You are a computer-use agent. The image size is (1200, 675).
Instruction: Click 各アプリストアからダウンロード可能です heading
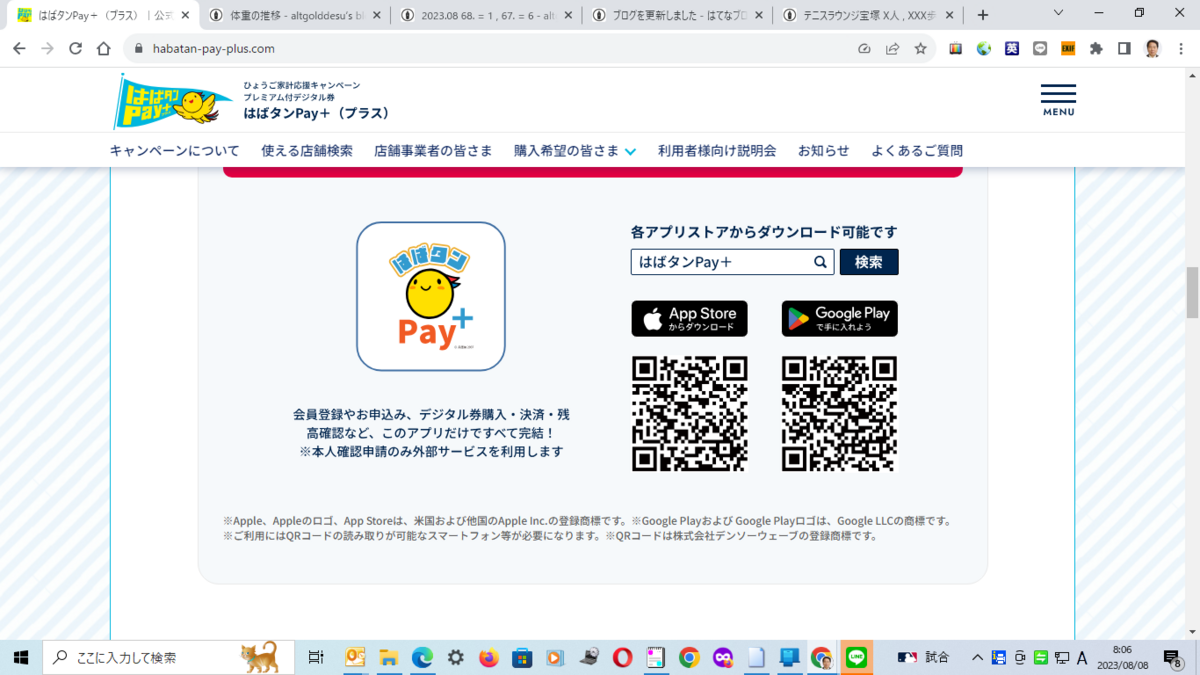click(x=764, y=232)
